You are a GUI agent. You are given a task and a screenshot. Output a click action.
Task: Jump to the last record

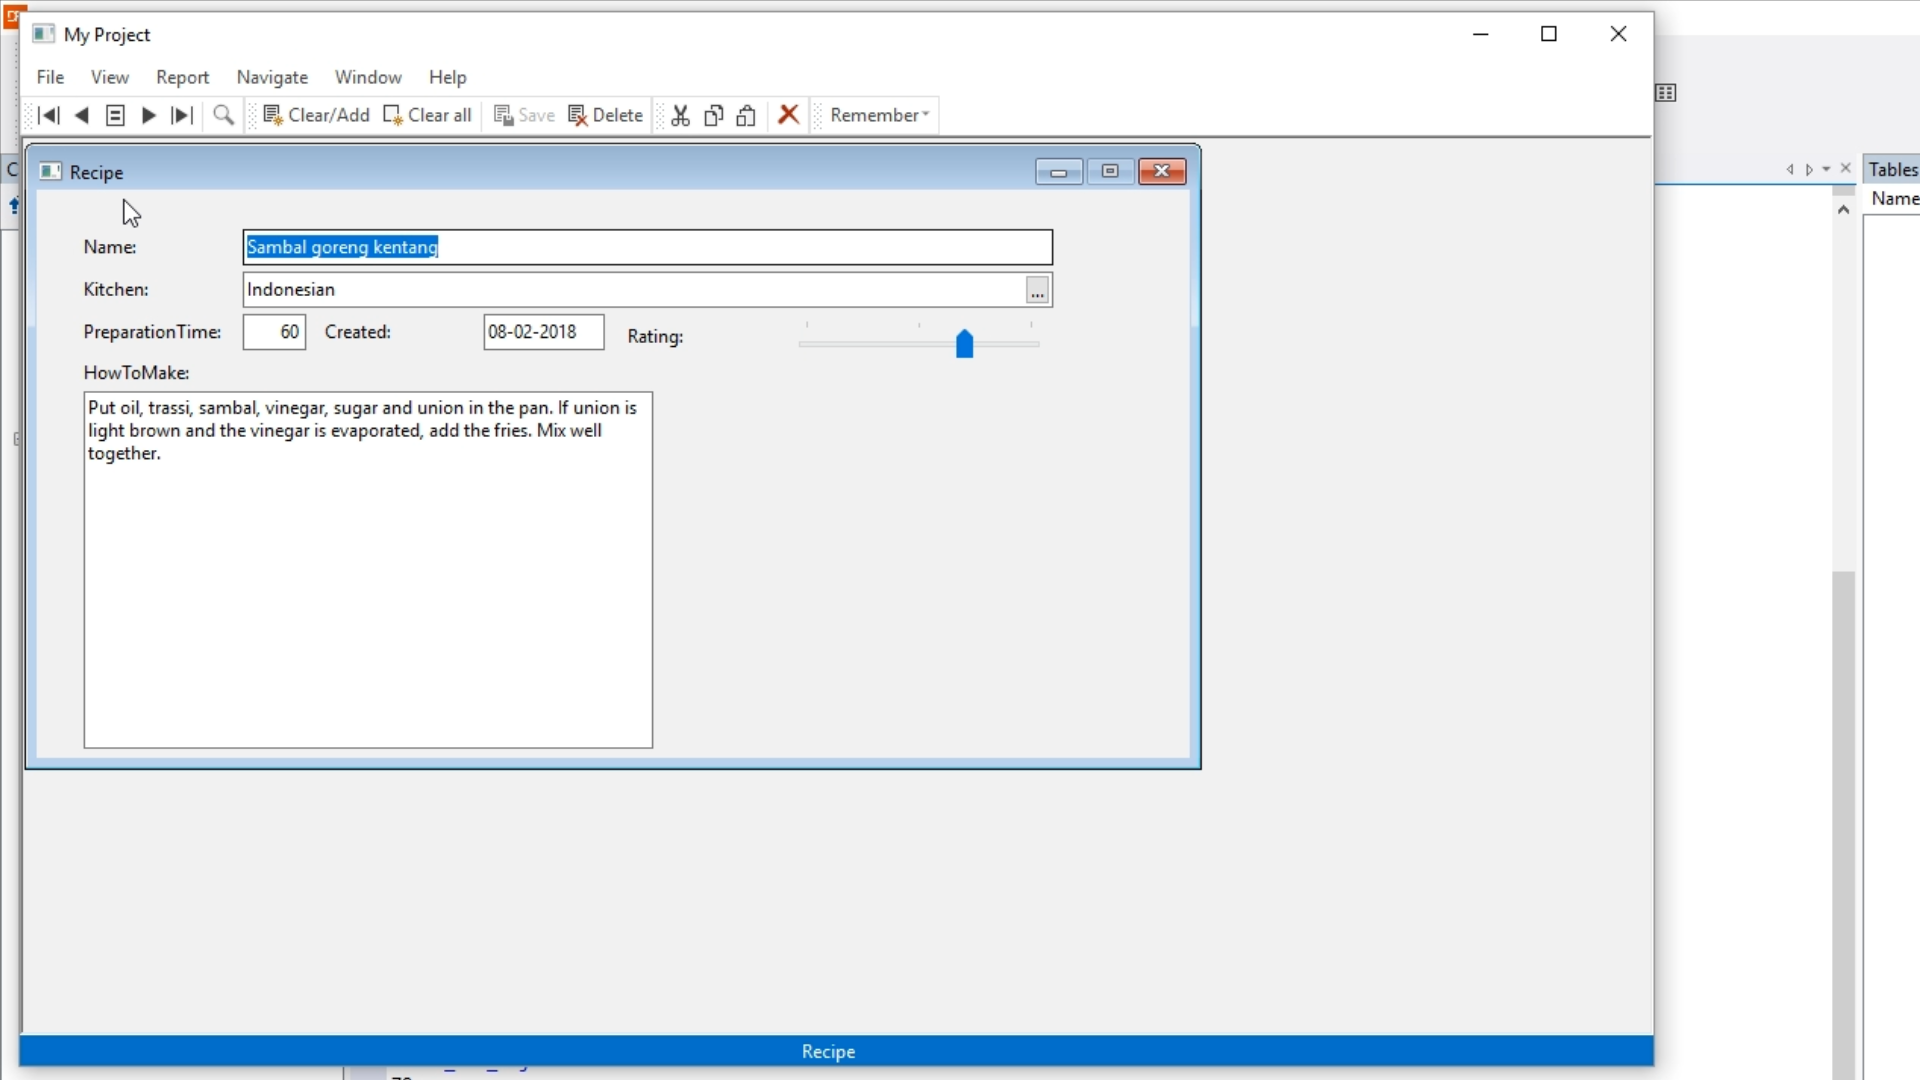pyautogui.click(x=182, y=115)
